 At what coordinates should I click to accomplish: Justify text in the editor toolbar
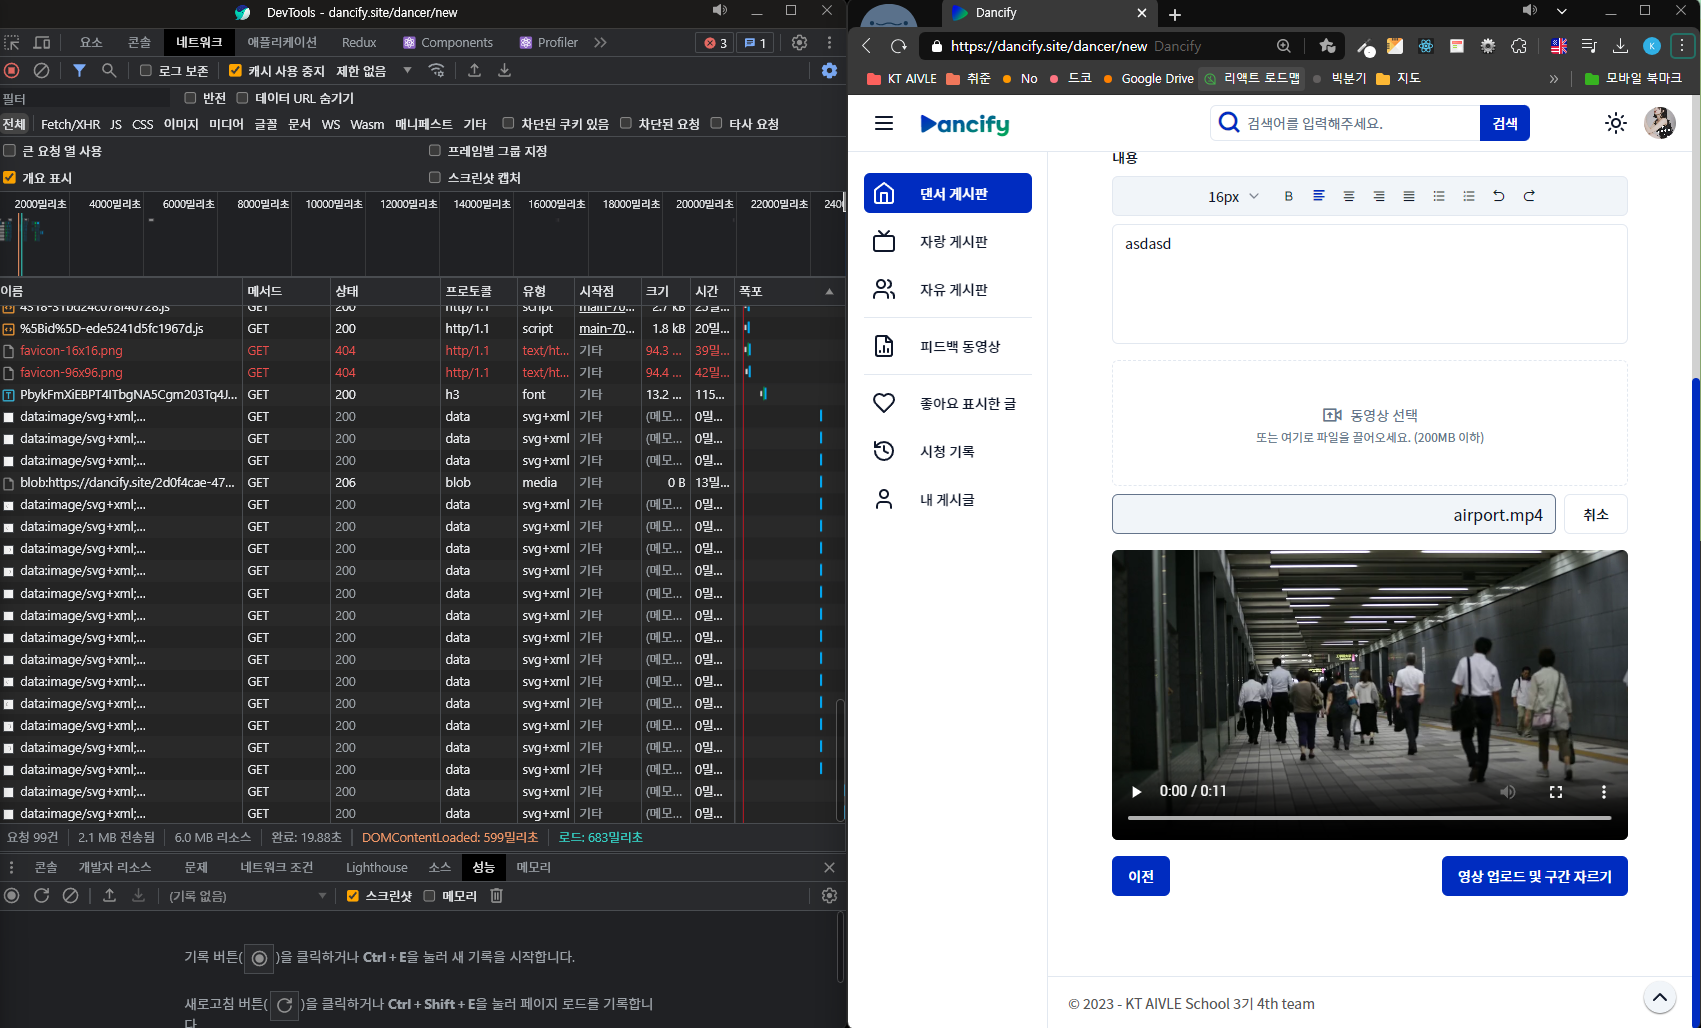[x=1409, y=196]
